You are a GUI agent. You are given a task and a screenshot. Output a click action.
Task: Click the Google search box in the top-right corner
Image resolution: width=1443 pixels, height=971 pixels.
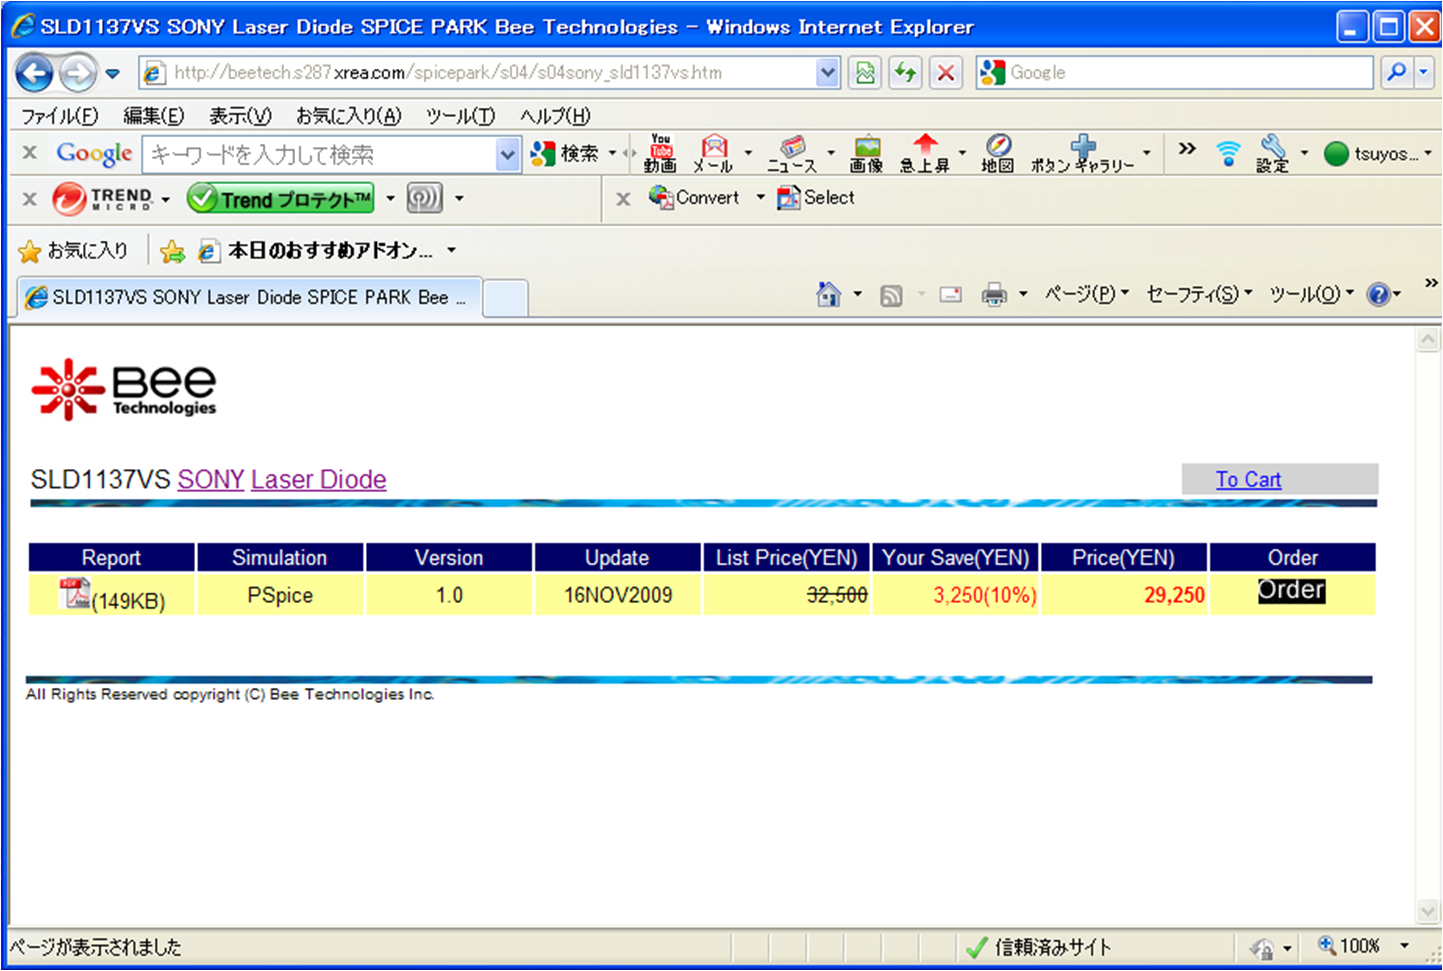(x=1174, y=73)
